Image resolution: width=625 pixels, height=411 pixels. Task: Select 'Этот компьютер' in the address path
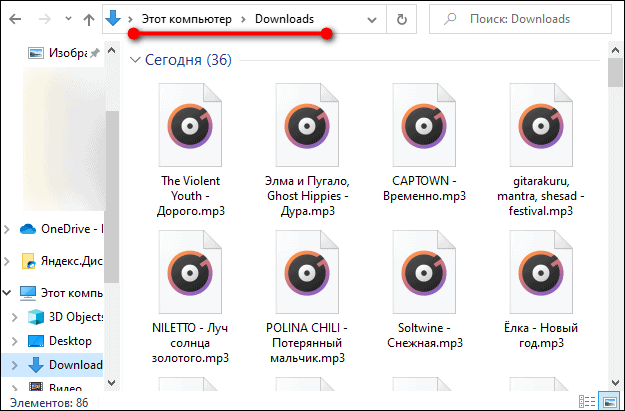pyautogui.click(x=187, y=19)
